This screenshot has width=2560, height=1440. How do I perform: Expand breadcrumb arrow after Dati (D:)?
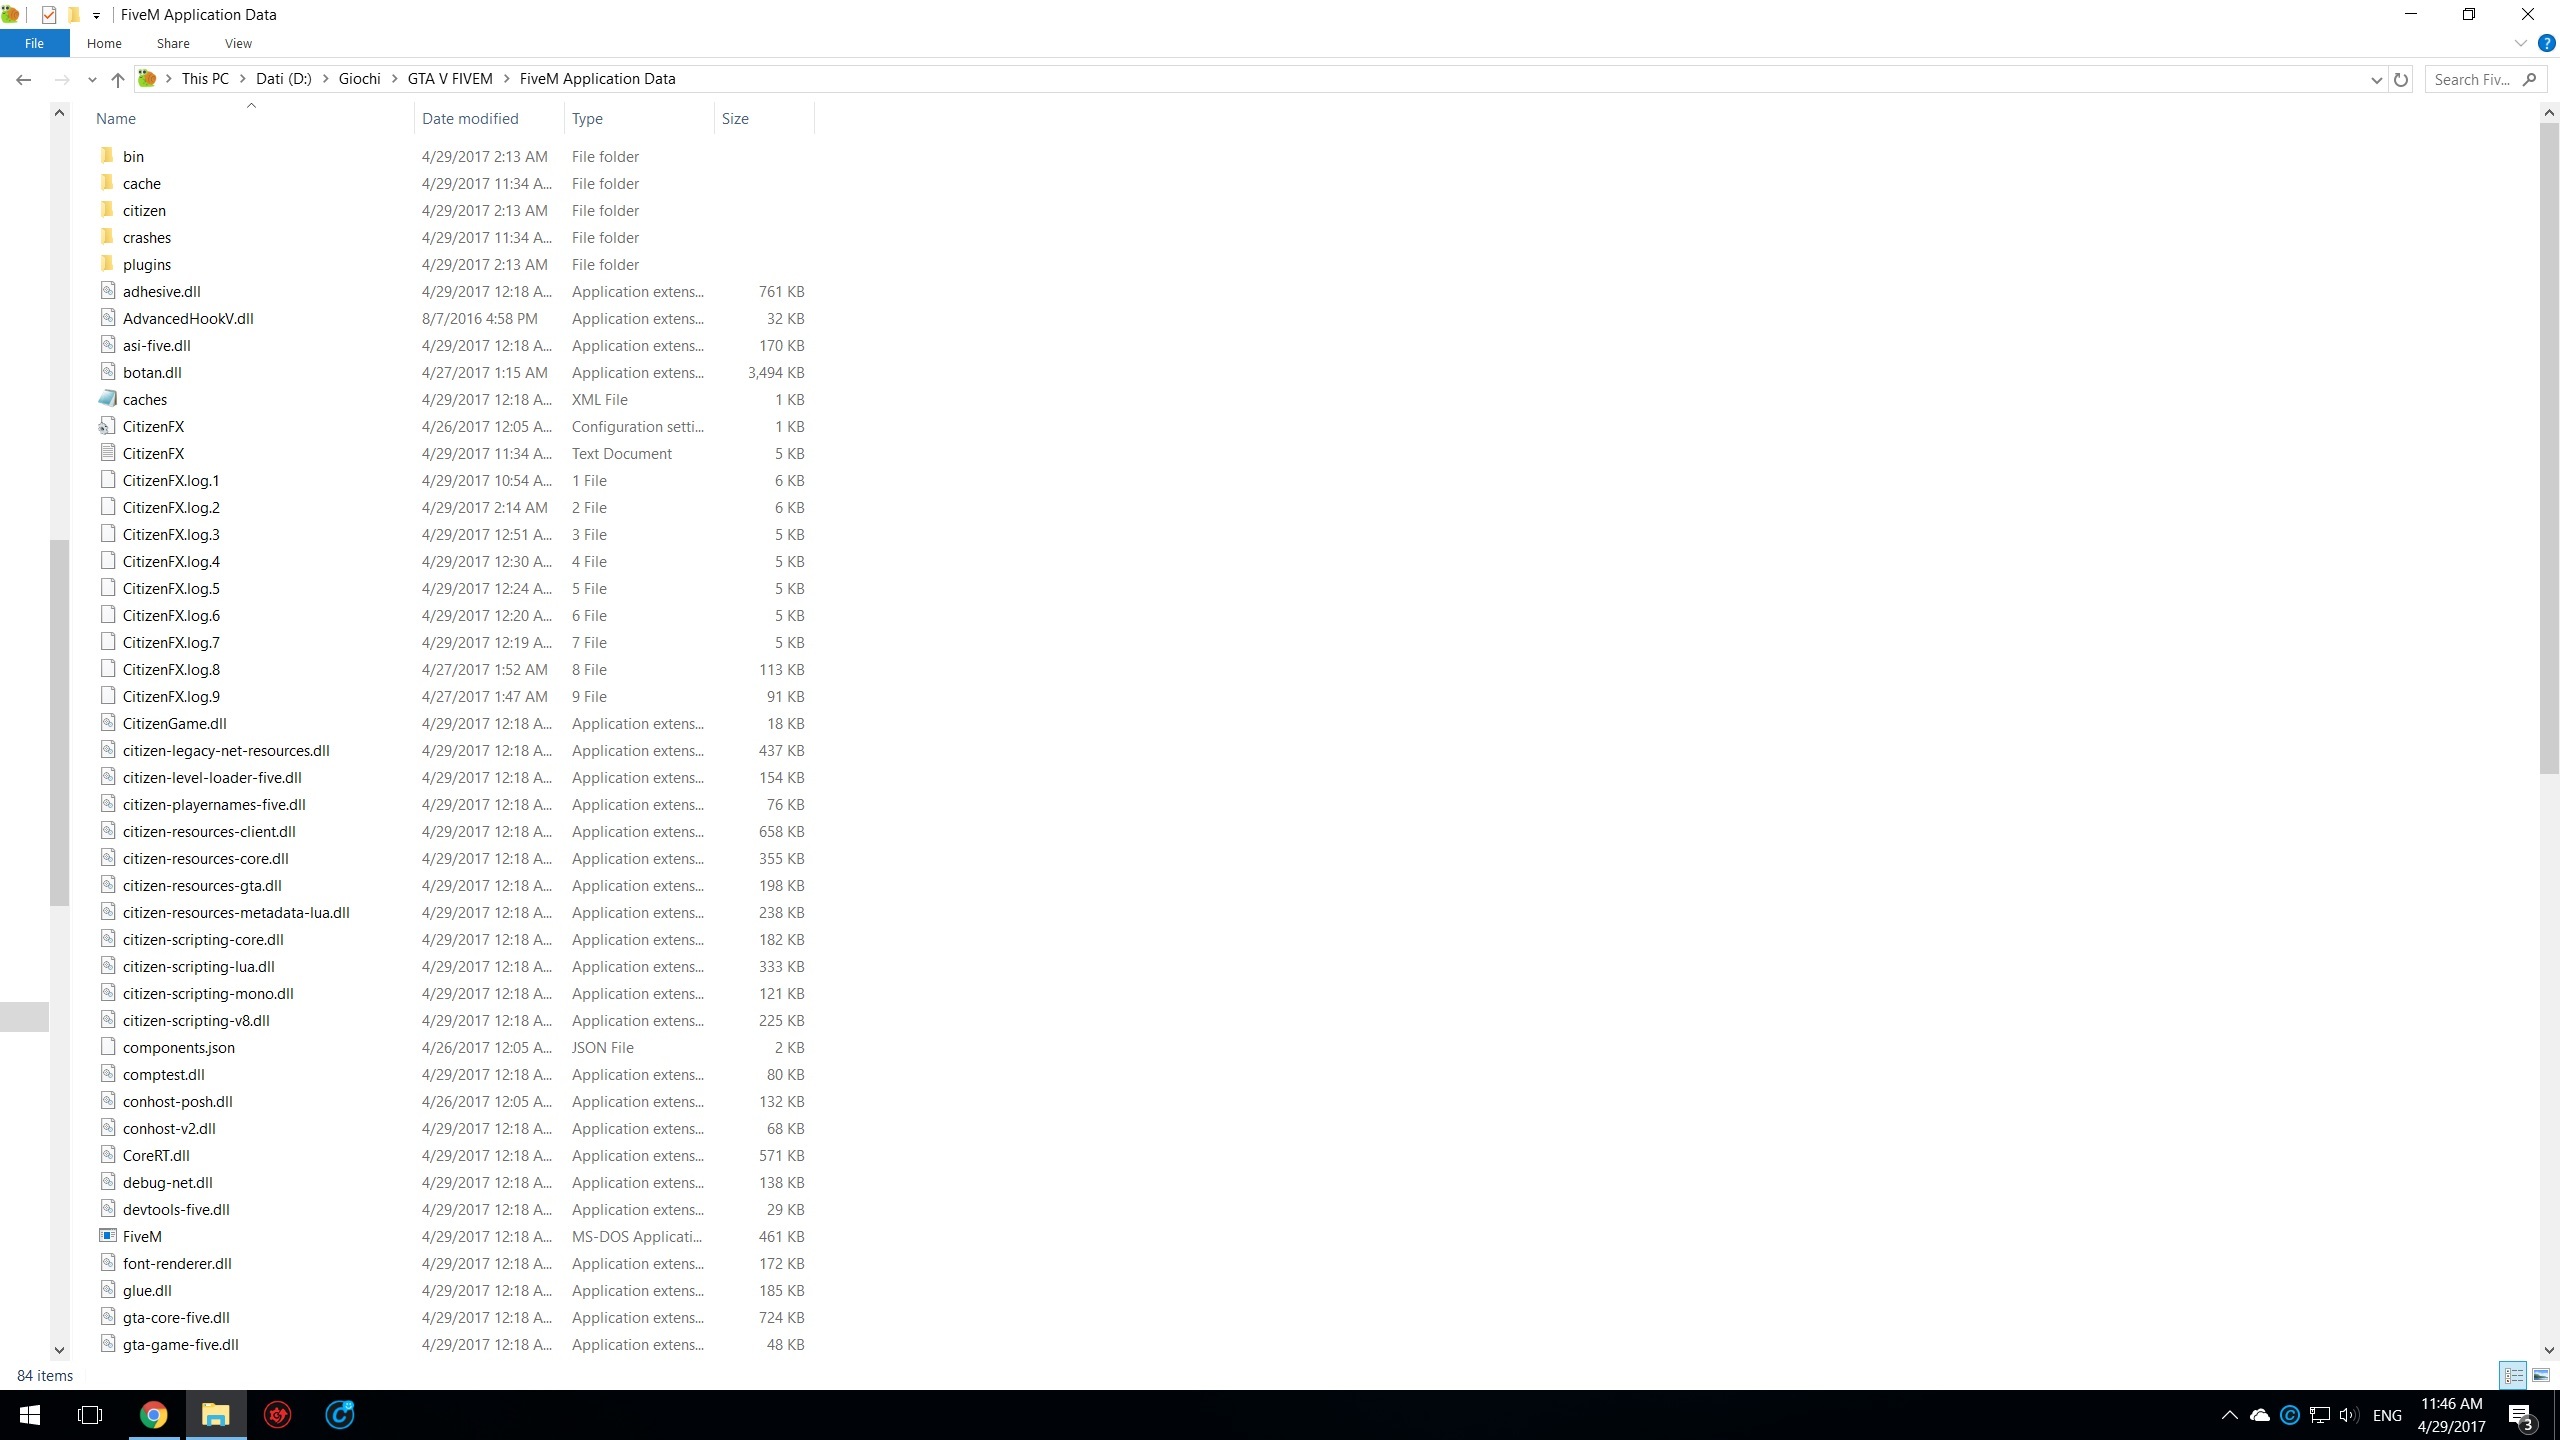325,79
